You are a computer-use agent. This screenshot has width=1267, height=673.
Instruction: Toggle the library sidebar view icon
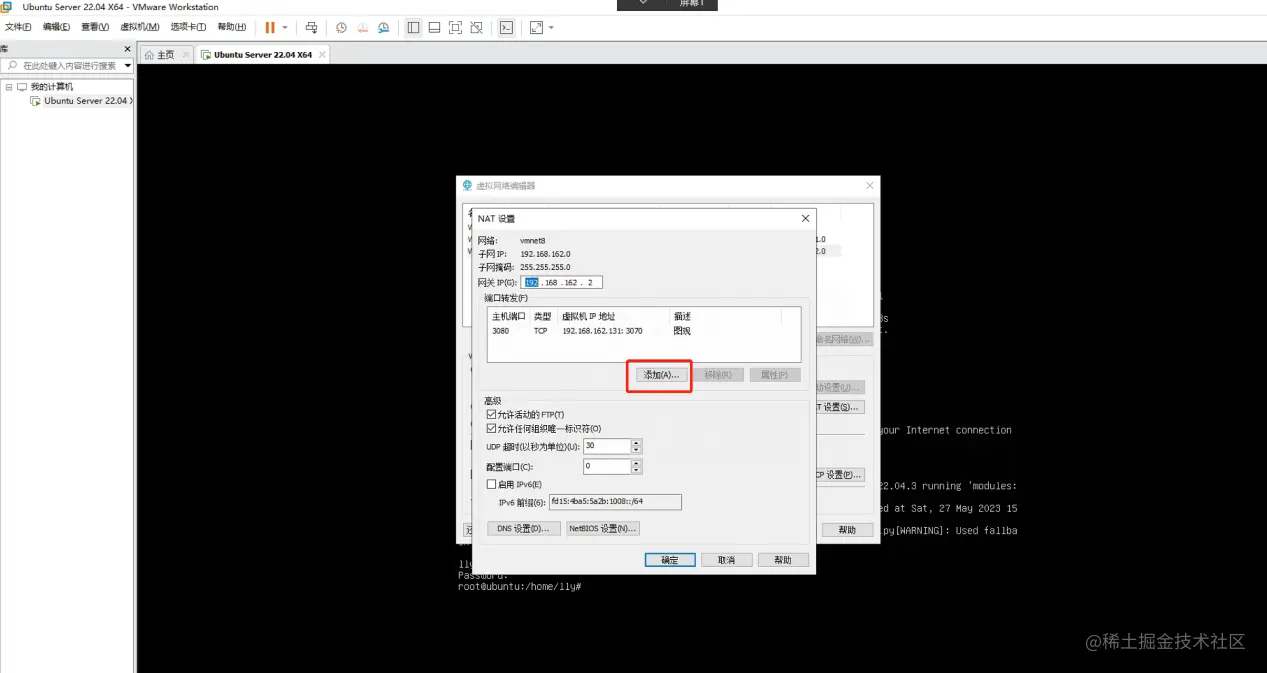tap(413, 28)
